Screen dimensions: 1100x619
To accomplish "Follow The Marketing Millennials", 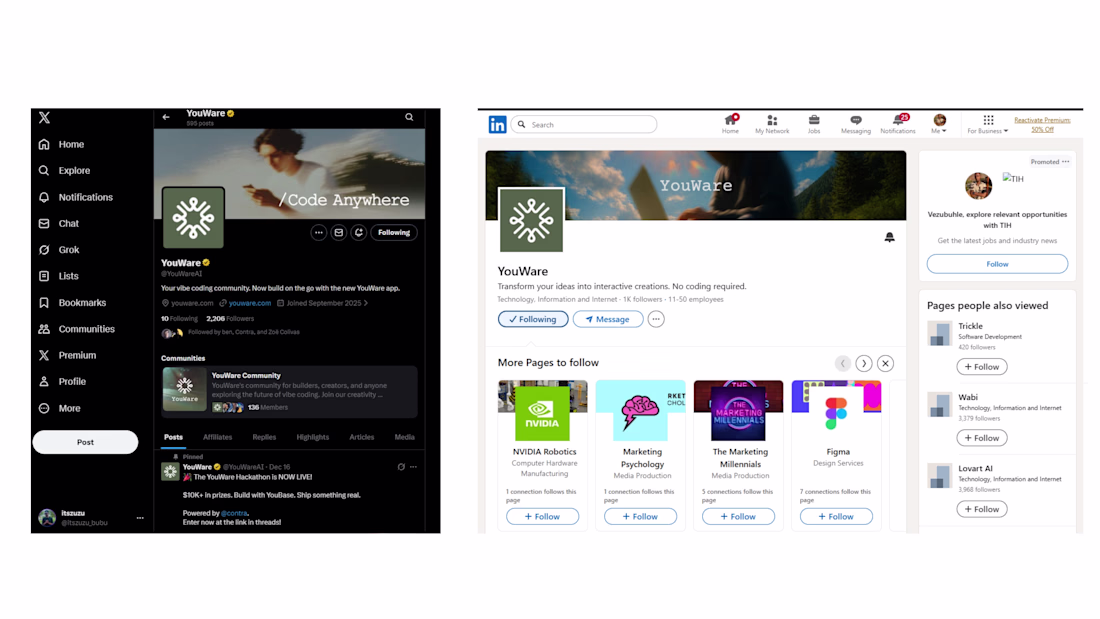I will click(738, 517).
